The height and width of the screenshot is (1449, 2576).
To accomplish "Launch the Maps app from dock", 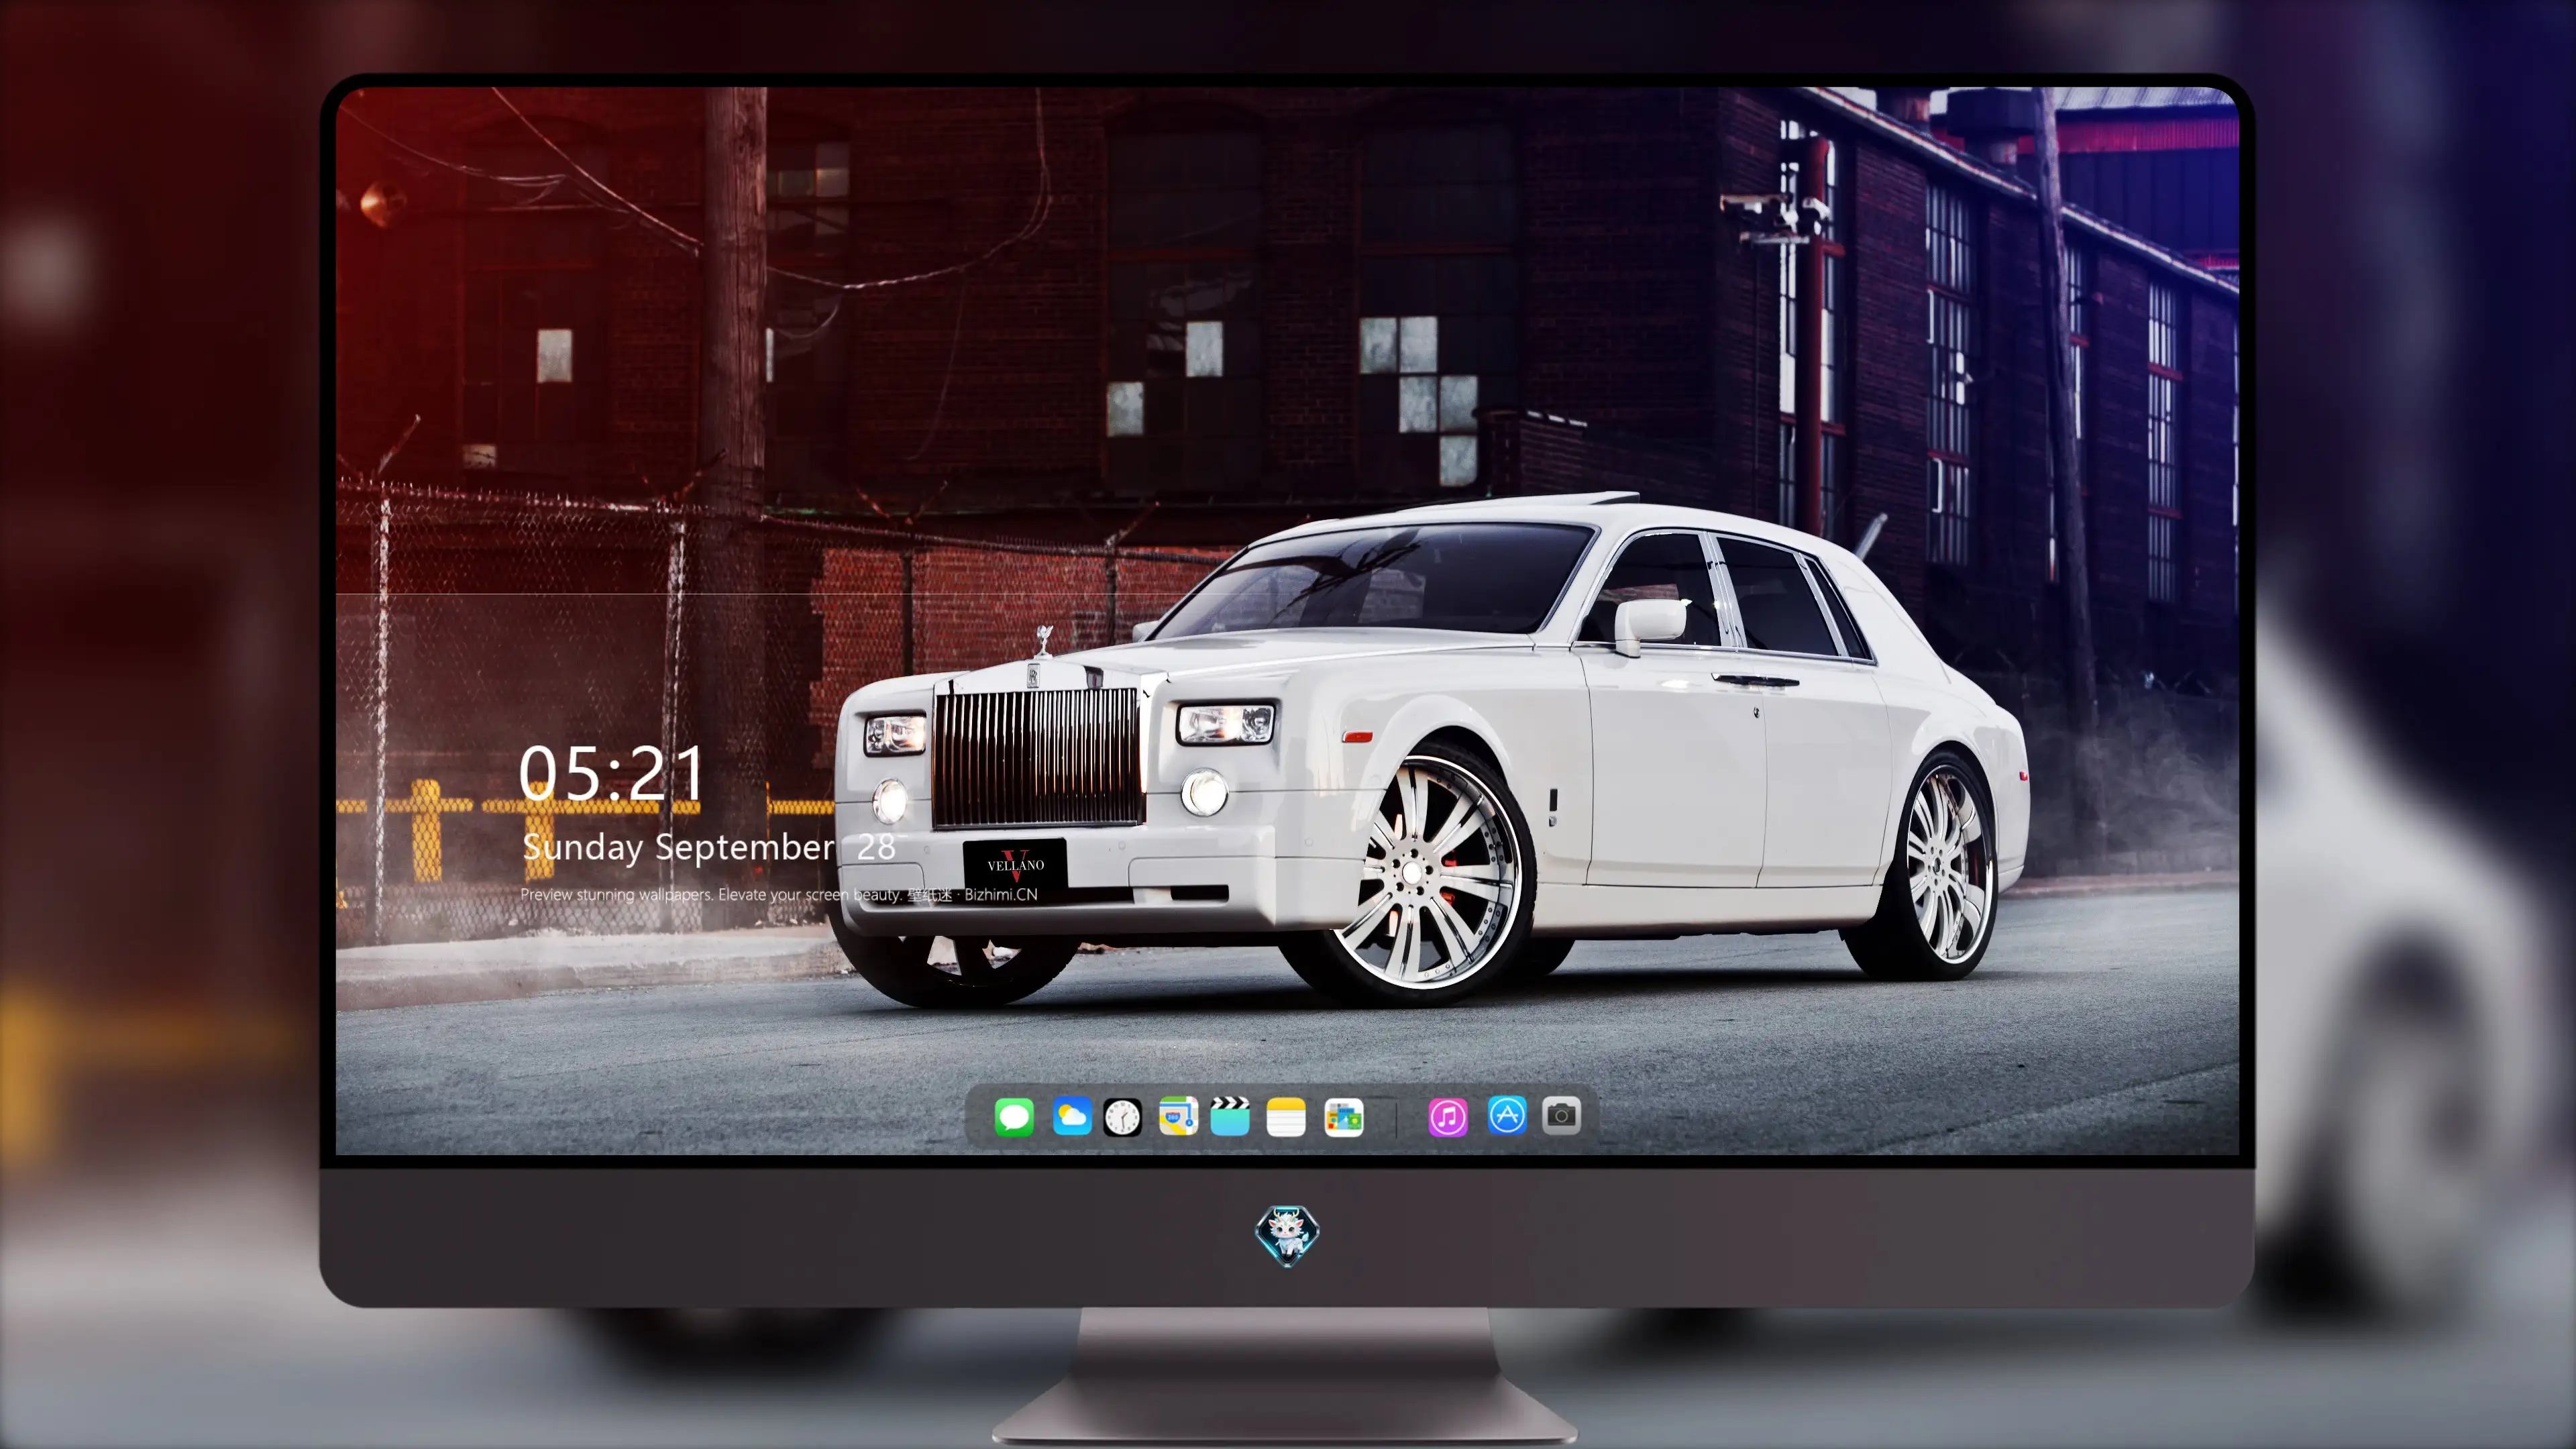I will [1178, 1116].
